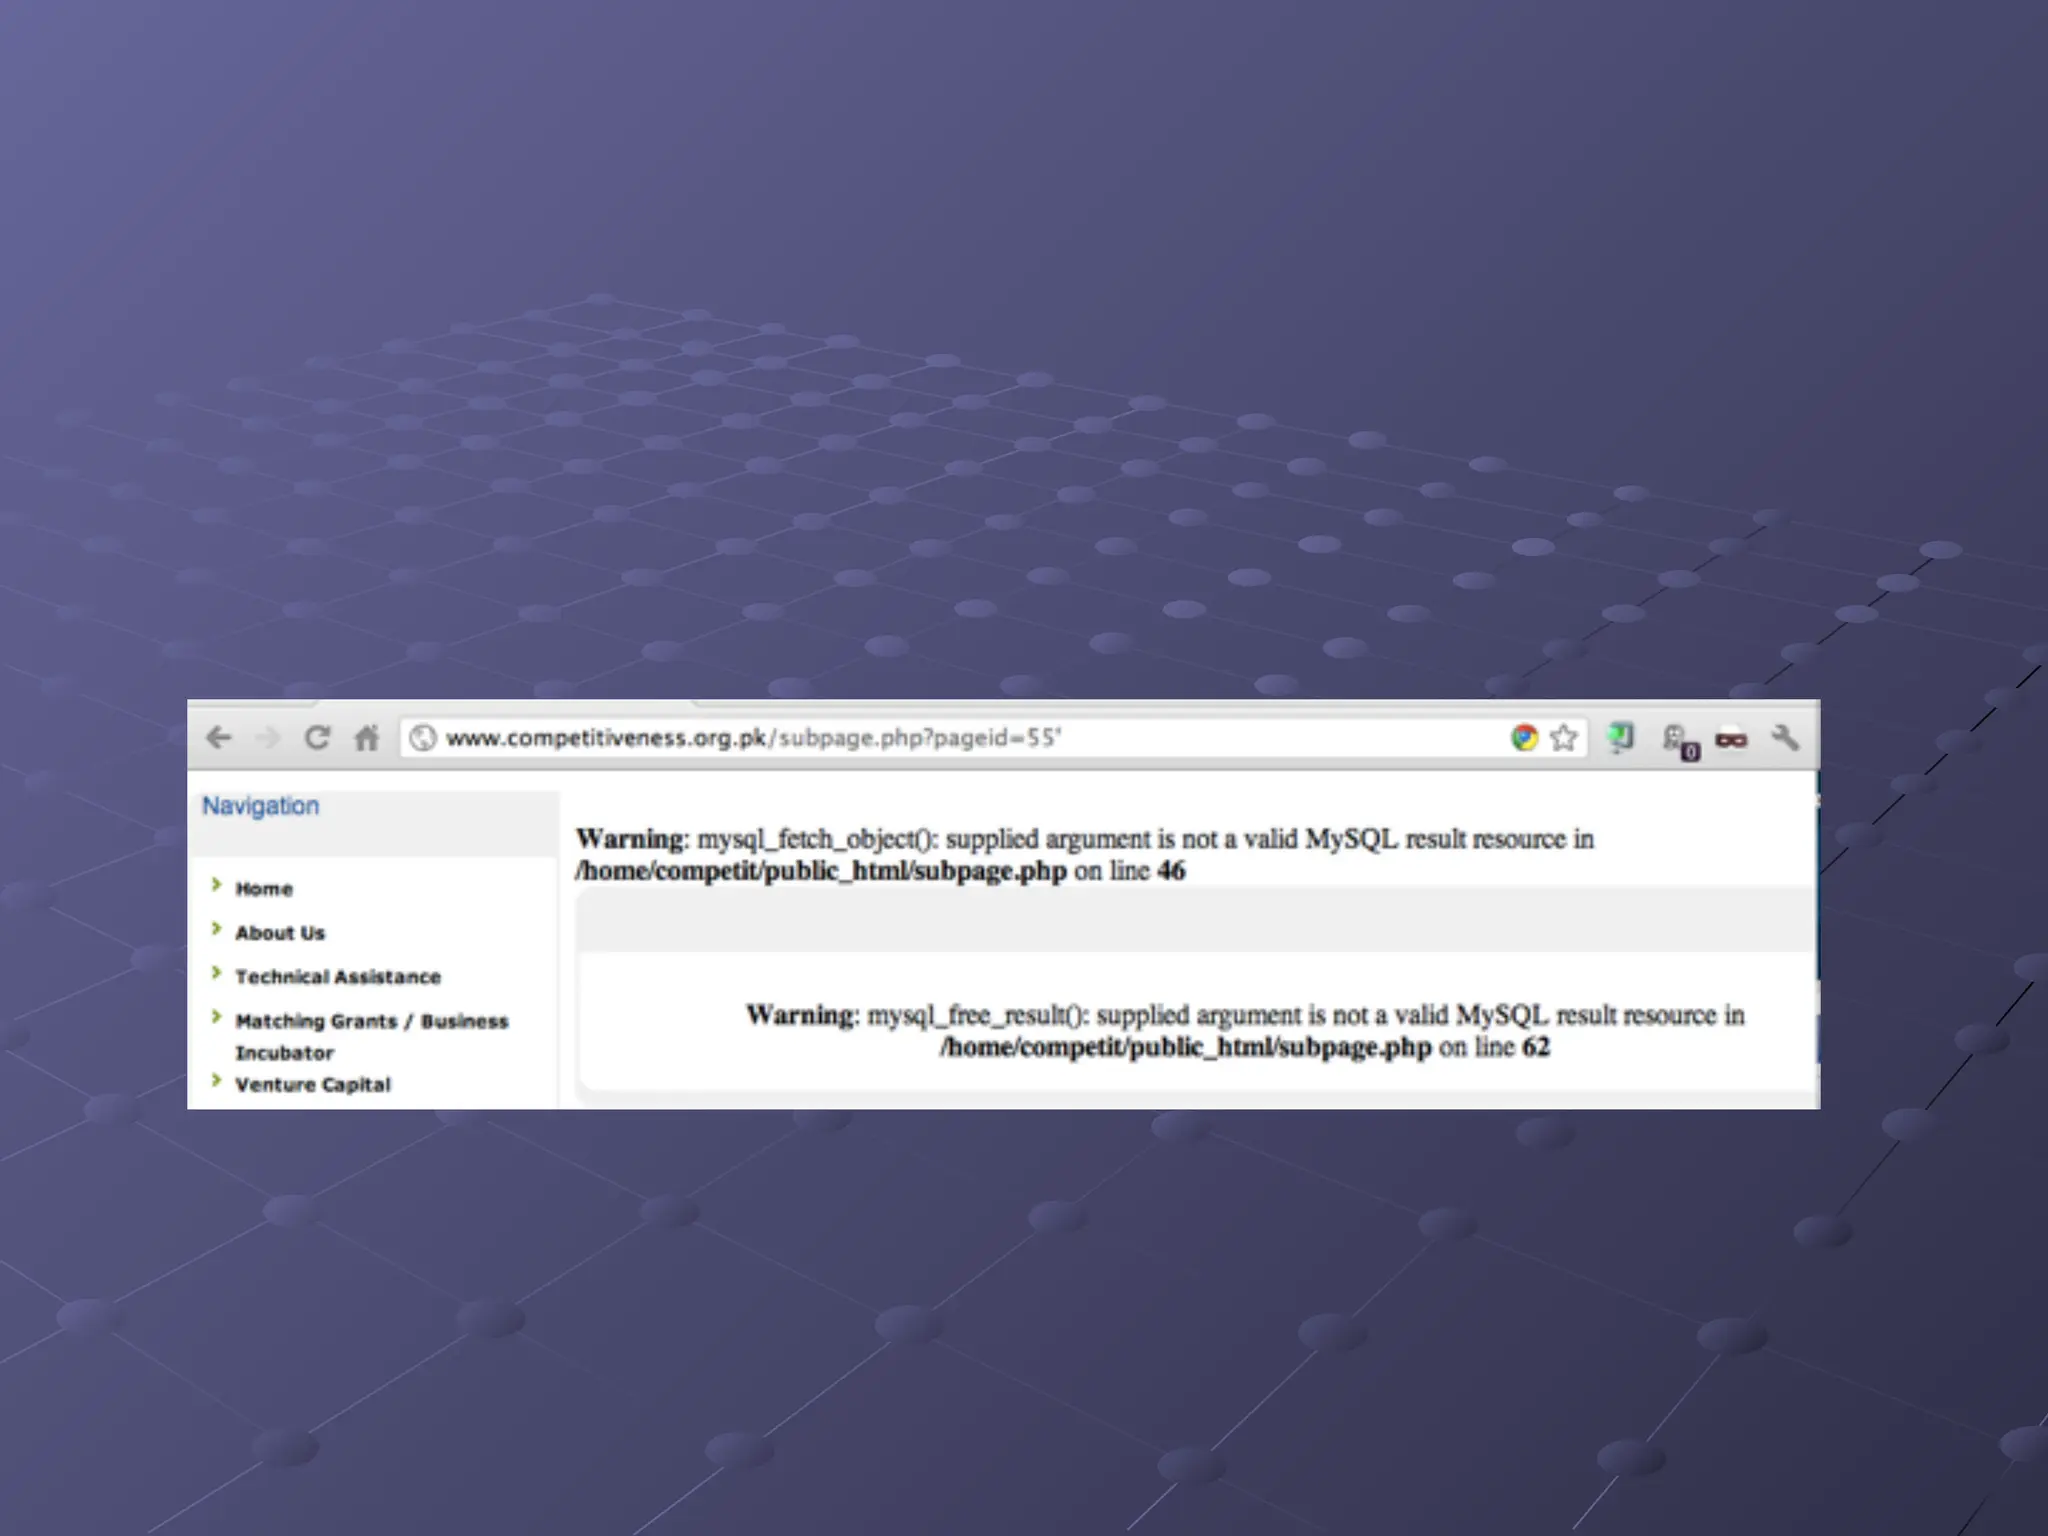Go to the home page icon
2048x1536 pixels.
coord(367,738)
